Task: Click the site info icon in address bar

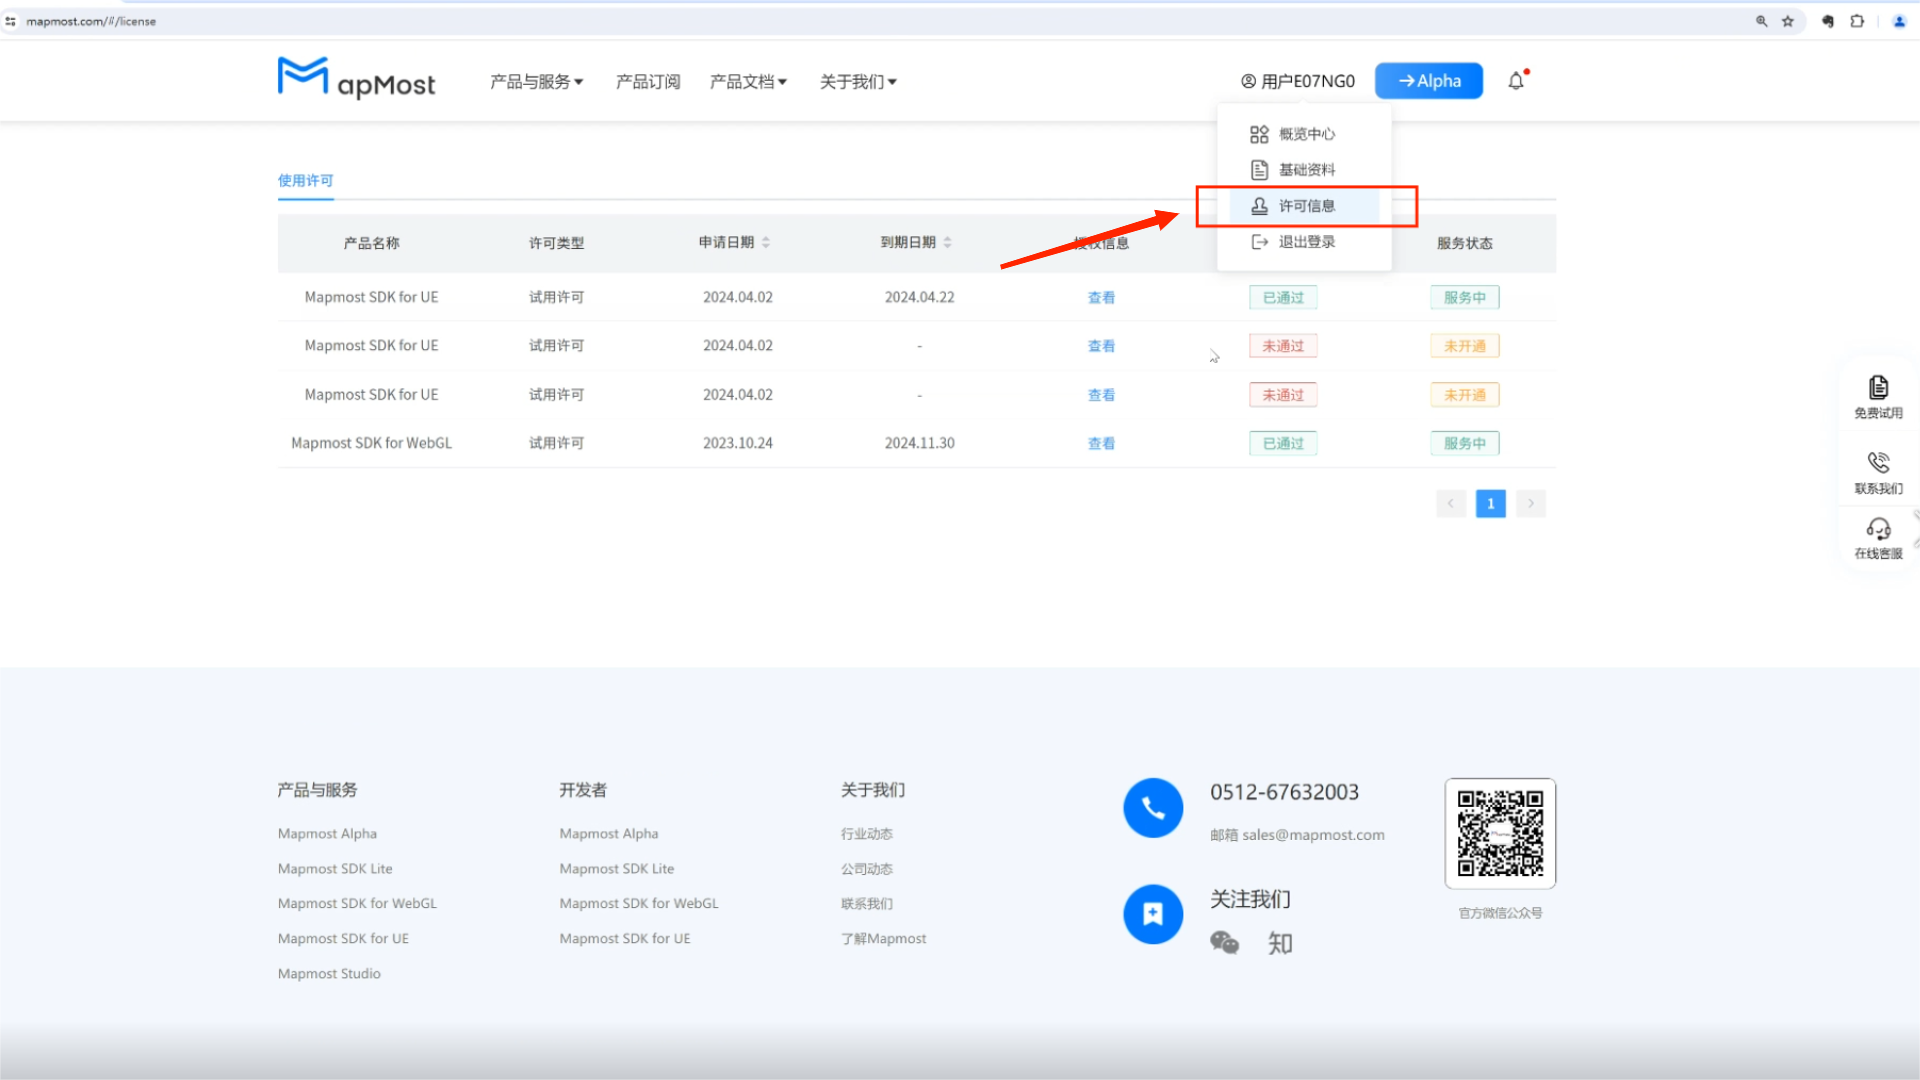Action: (11, 21)
